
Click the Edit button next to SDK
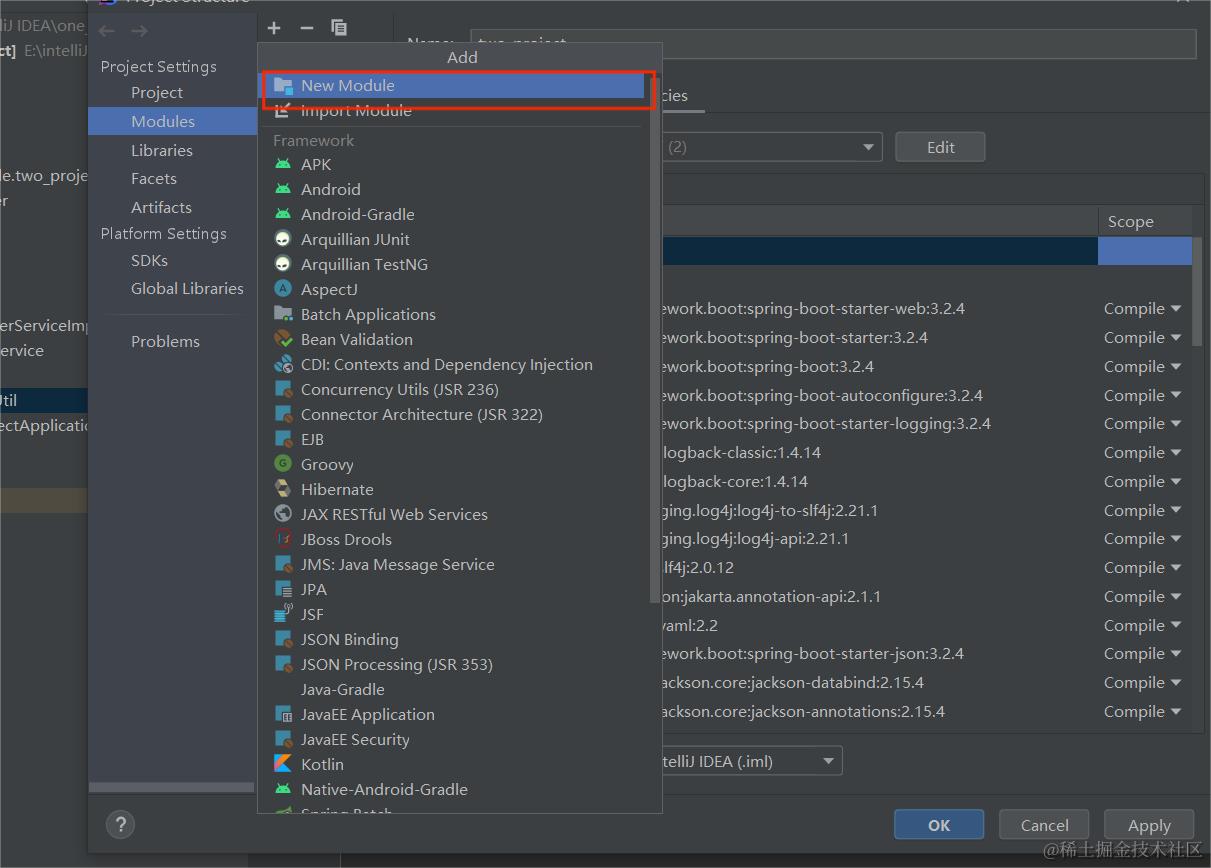tap(940, 147)
